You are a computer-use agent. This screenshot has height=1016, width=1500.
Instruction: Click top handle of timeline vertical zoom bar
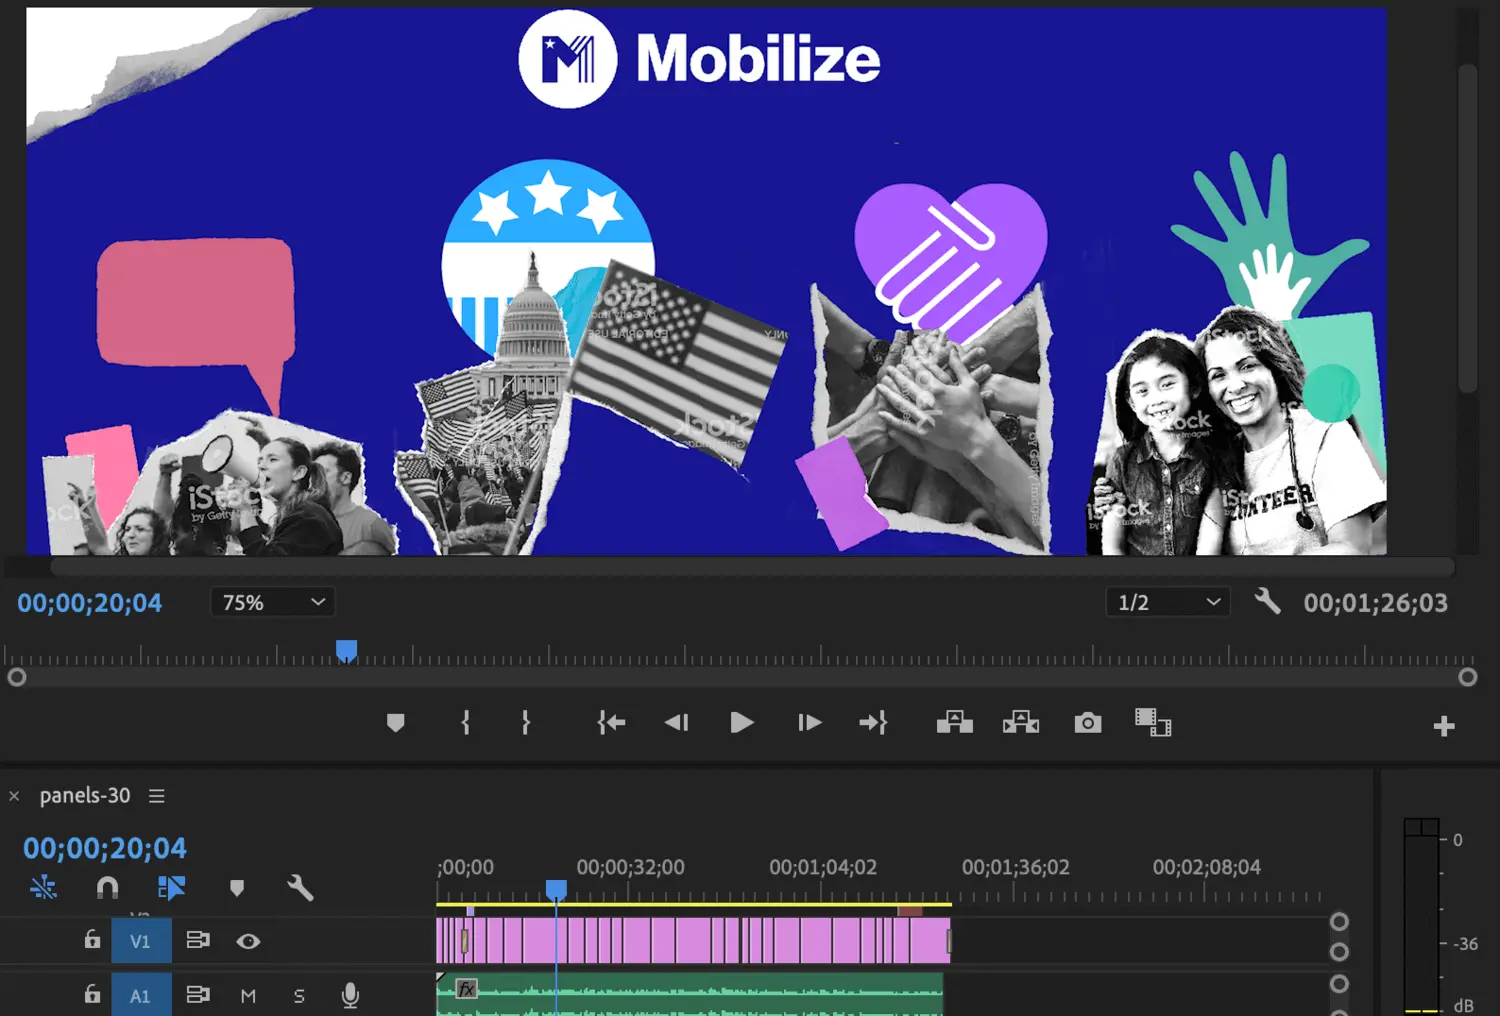point(1340,921)
